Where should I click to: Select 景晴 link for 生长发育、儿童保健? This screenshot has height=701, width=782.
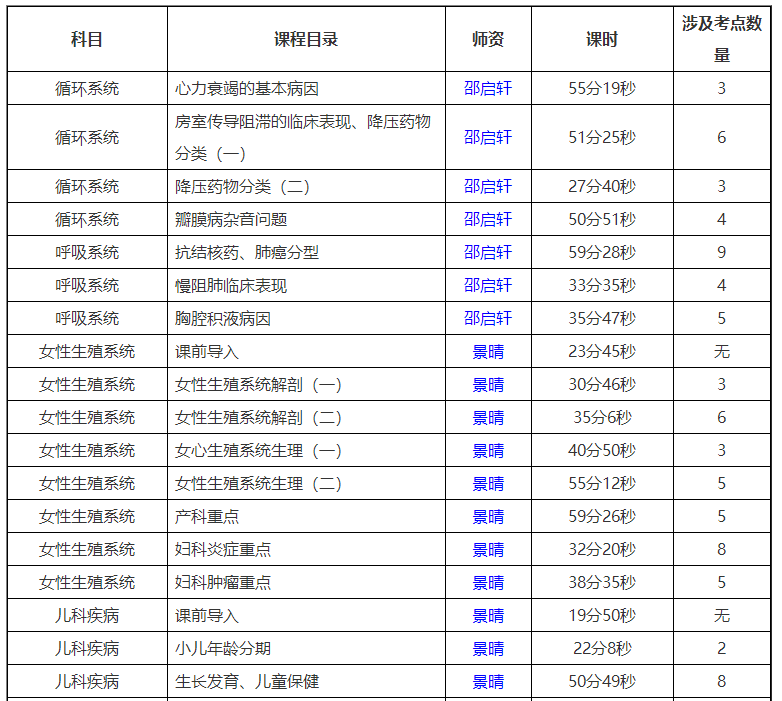pos(488,682)
